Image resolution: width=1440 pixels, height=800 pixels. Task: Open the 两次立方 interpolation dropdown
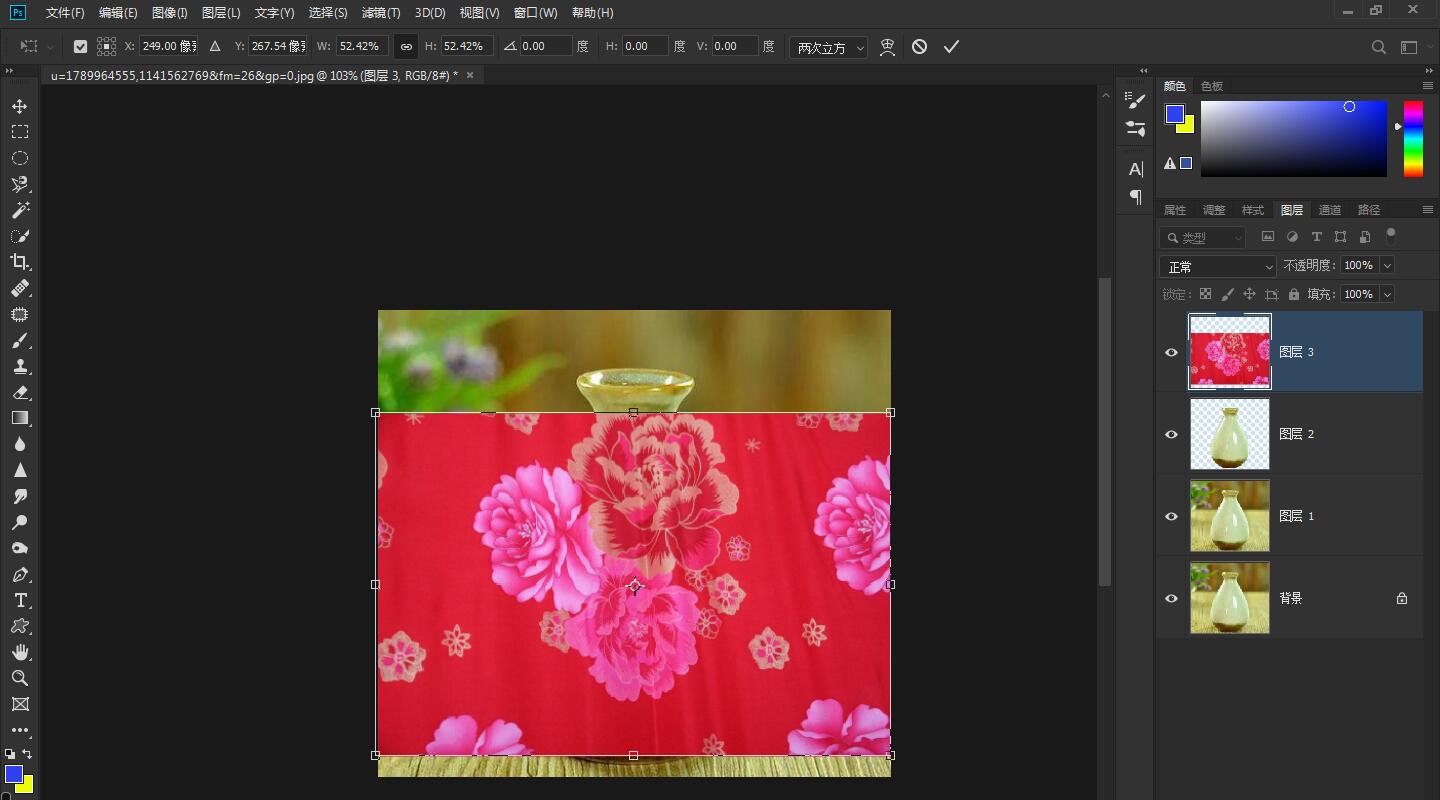828,47
